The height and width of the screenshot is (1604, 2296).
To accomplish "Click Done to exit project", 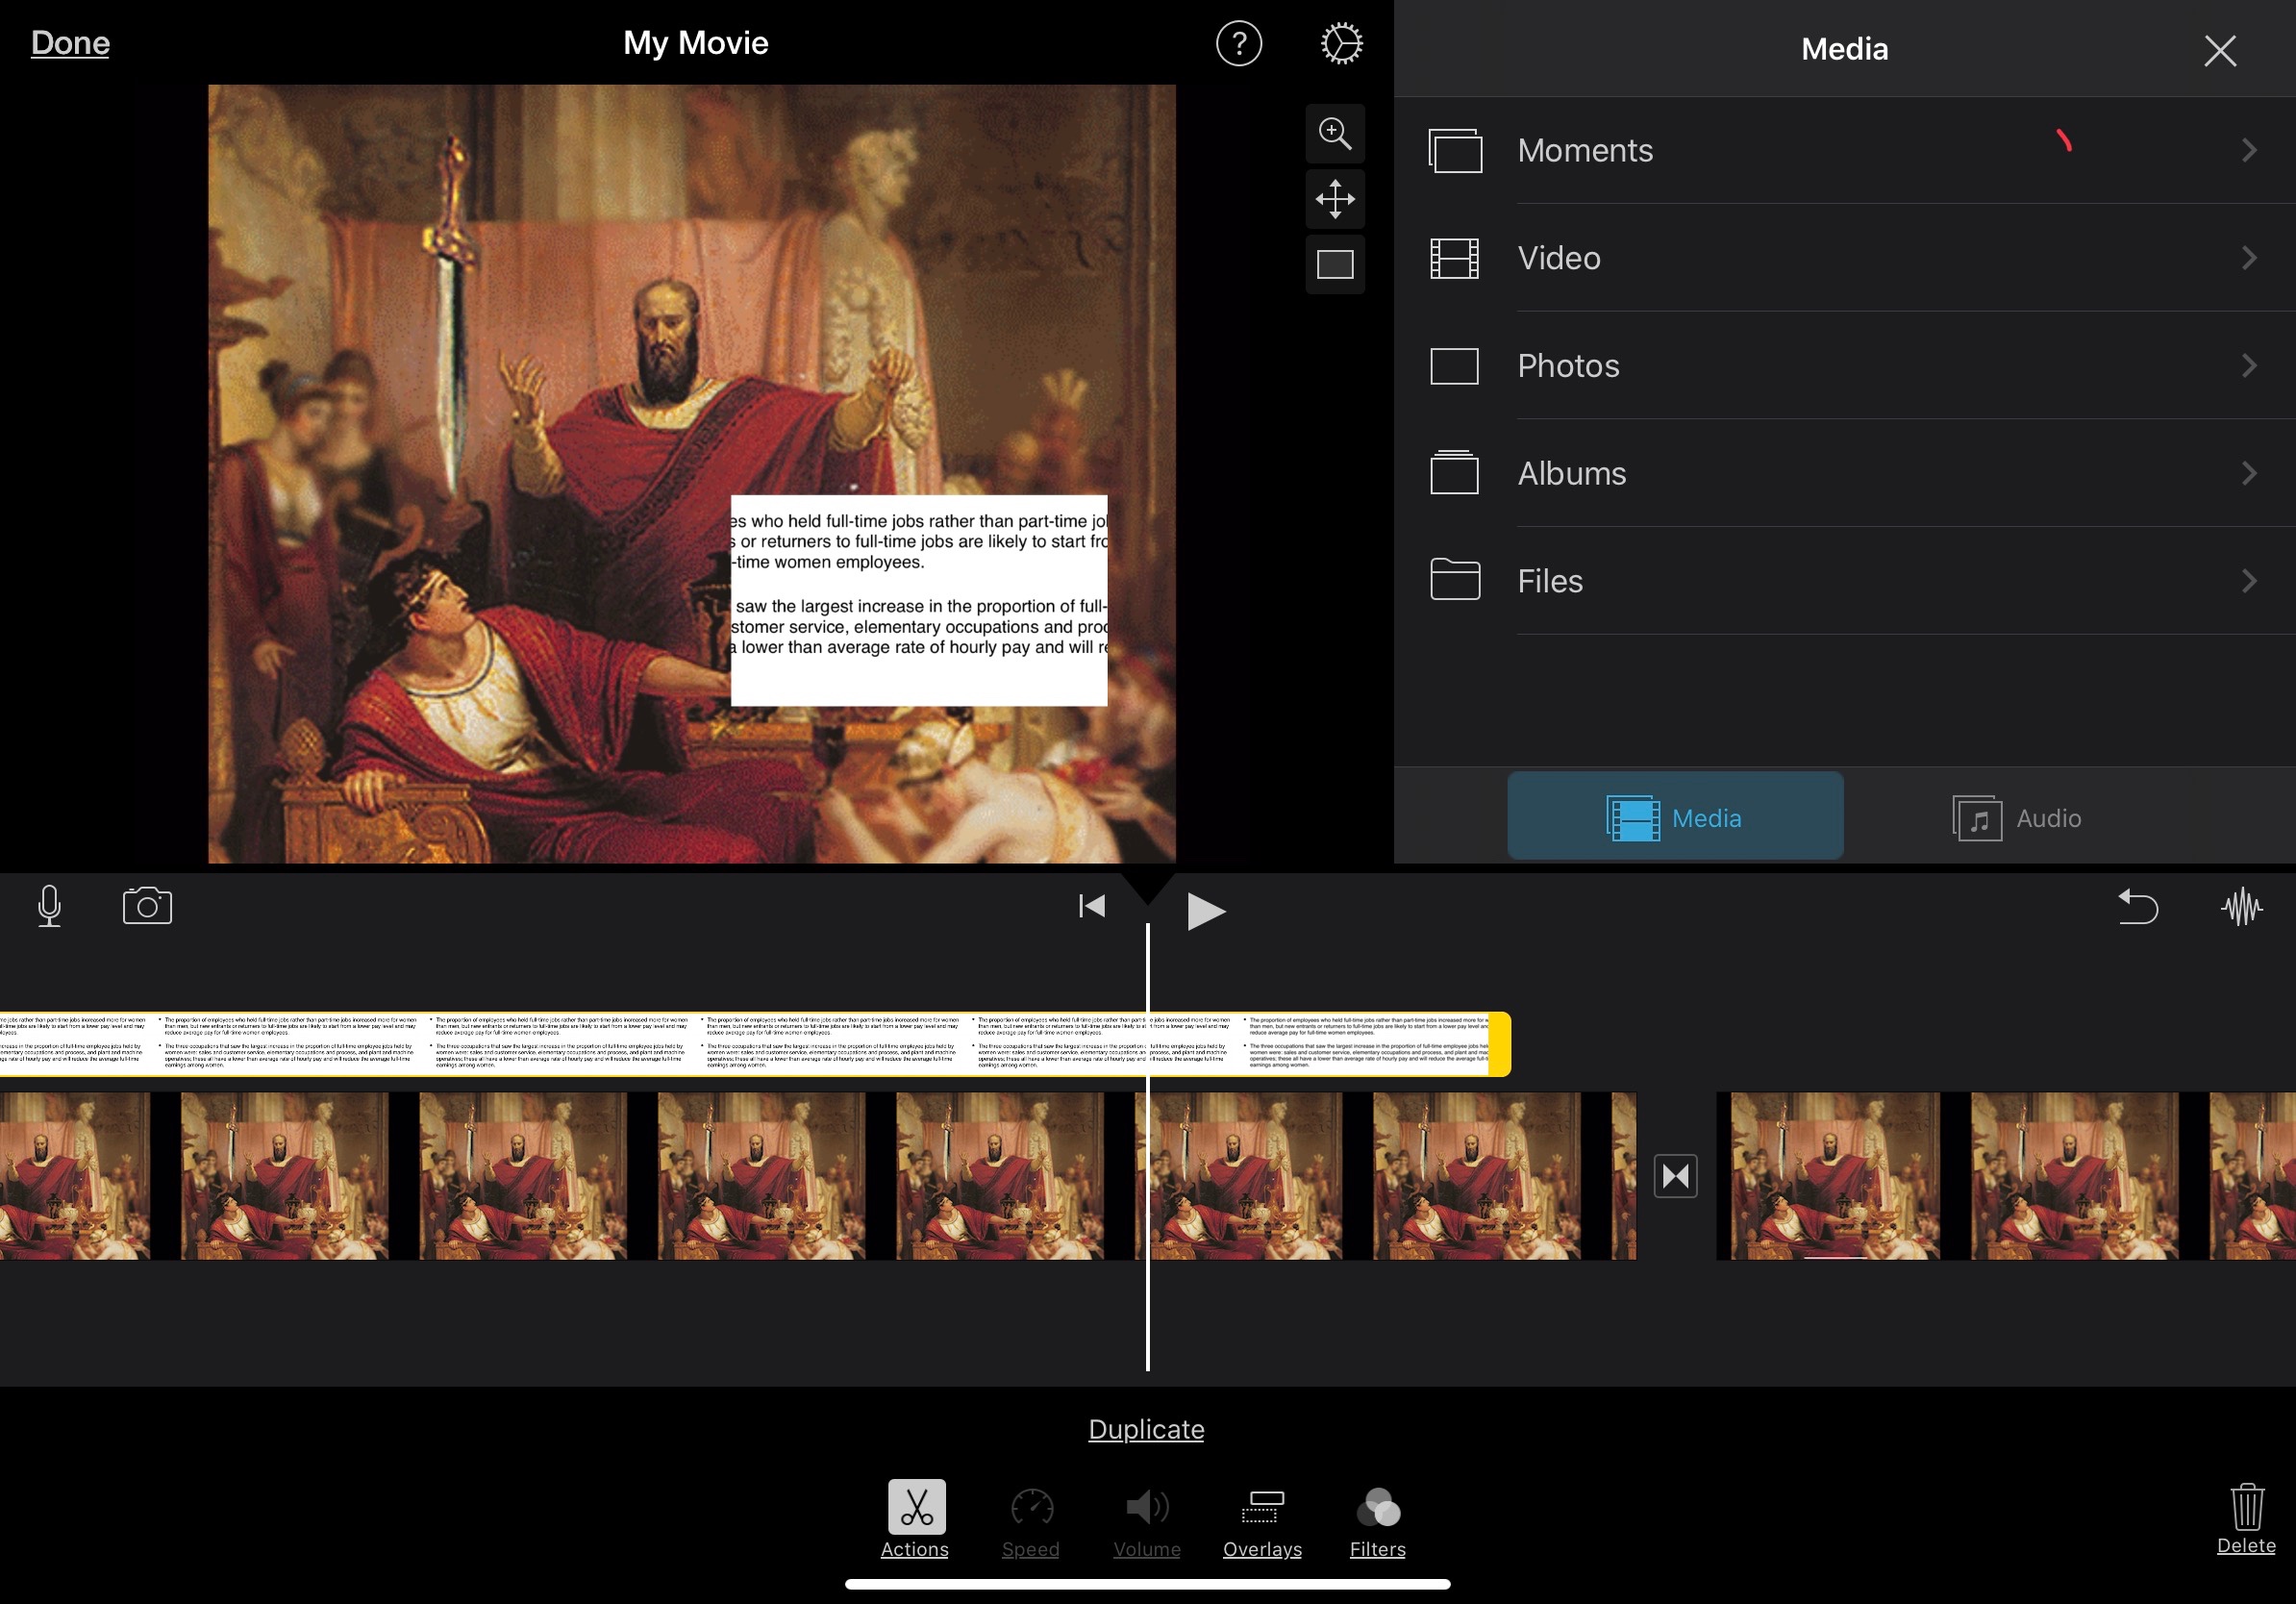I will click(70, 43).
